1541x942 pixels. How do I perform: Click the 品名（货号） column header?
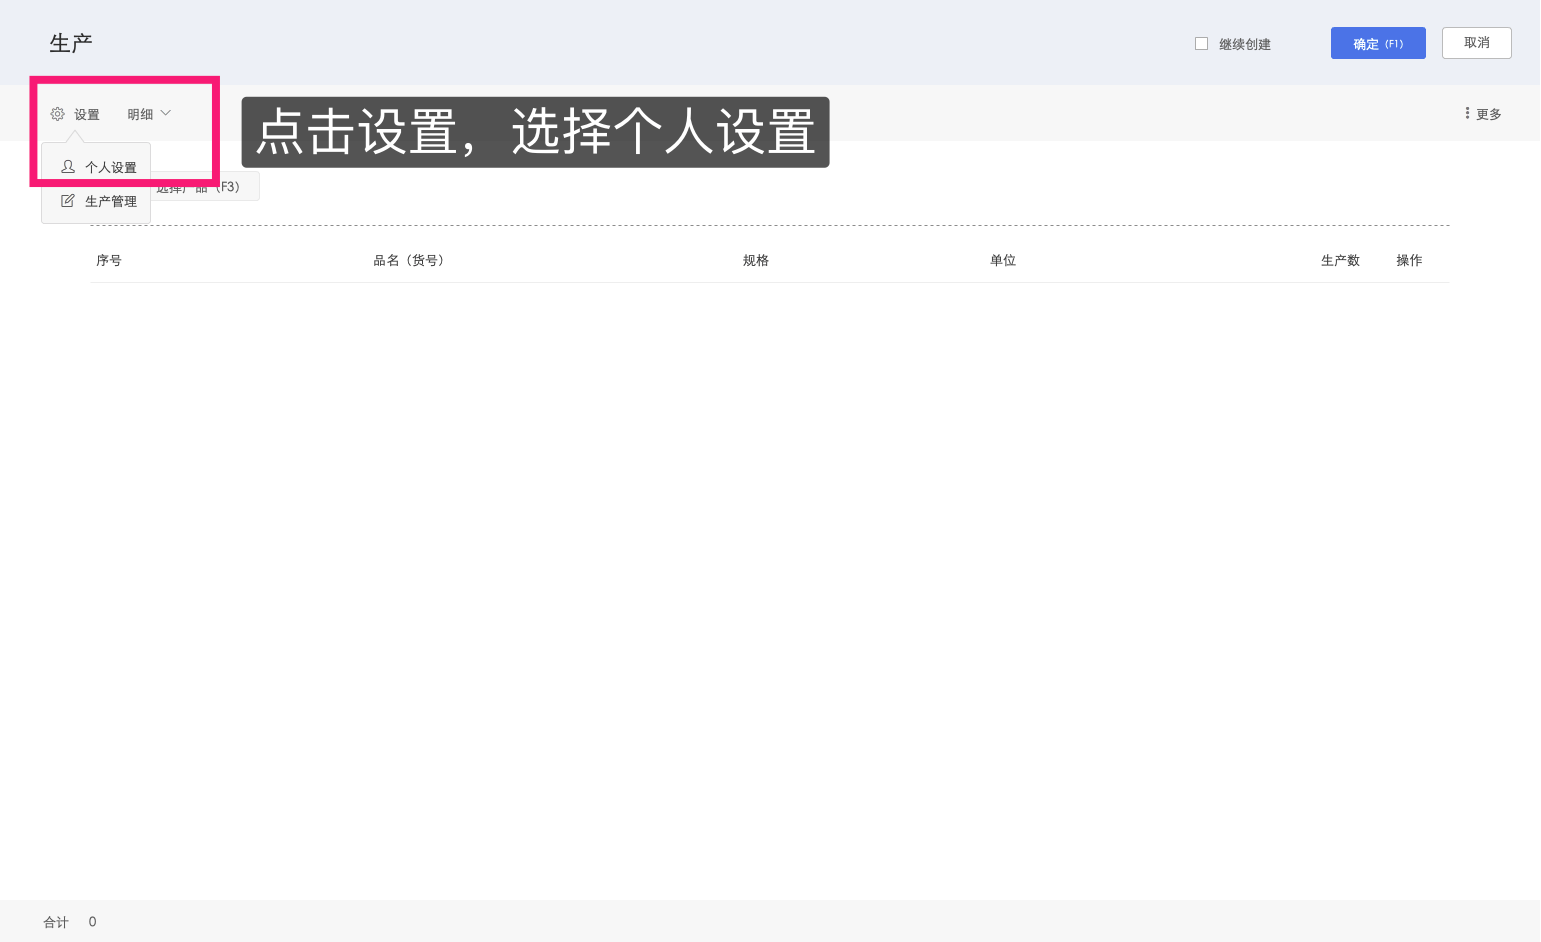pos(408,260)
